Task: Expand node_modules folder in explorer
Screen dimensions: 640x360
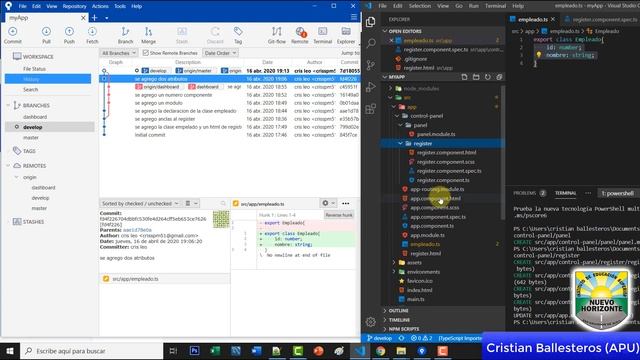Action: [390, 88]
